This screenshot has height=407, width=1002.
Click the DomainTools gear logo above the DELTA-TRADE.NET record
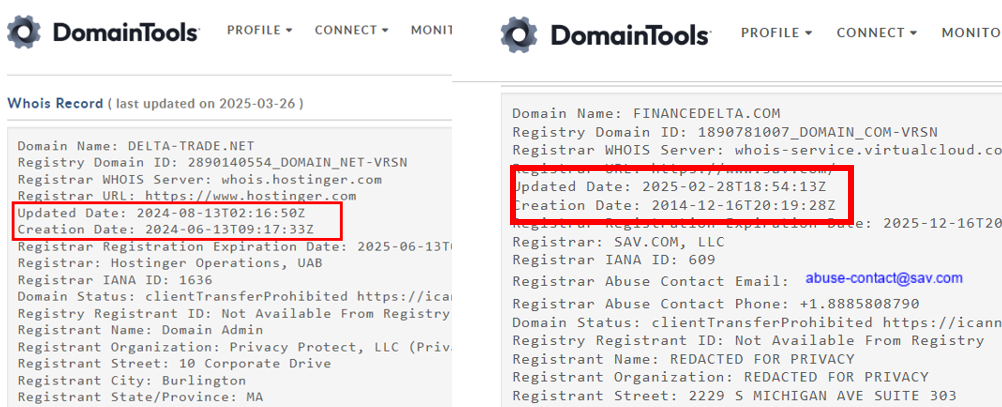25,32
